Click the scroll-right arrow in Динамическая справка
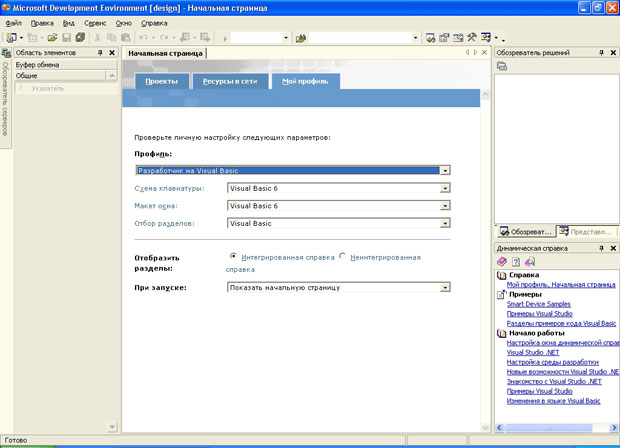This screenshot has height=448, width=620. (614, 428)
